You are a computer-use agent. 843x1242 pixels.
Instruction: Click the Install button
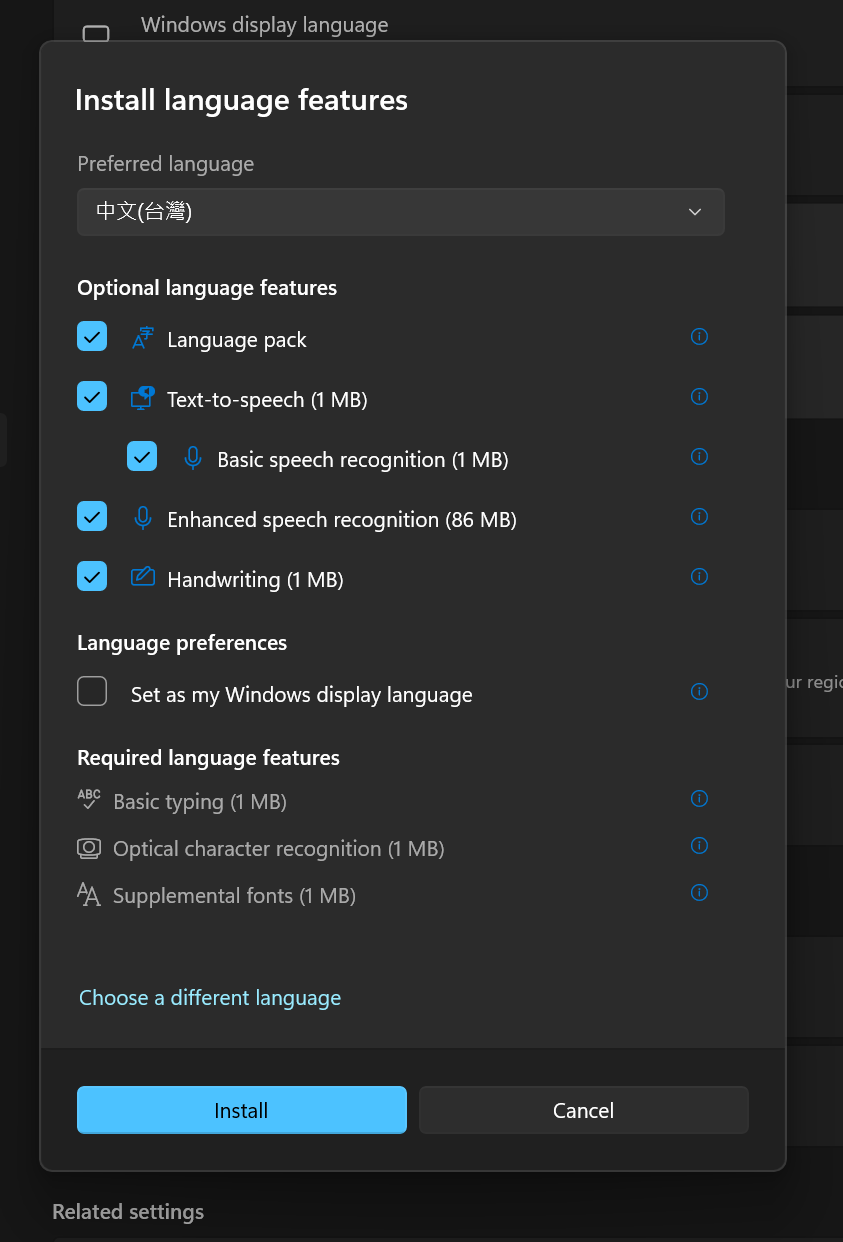(x=242, y=1110)
